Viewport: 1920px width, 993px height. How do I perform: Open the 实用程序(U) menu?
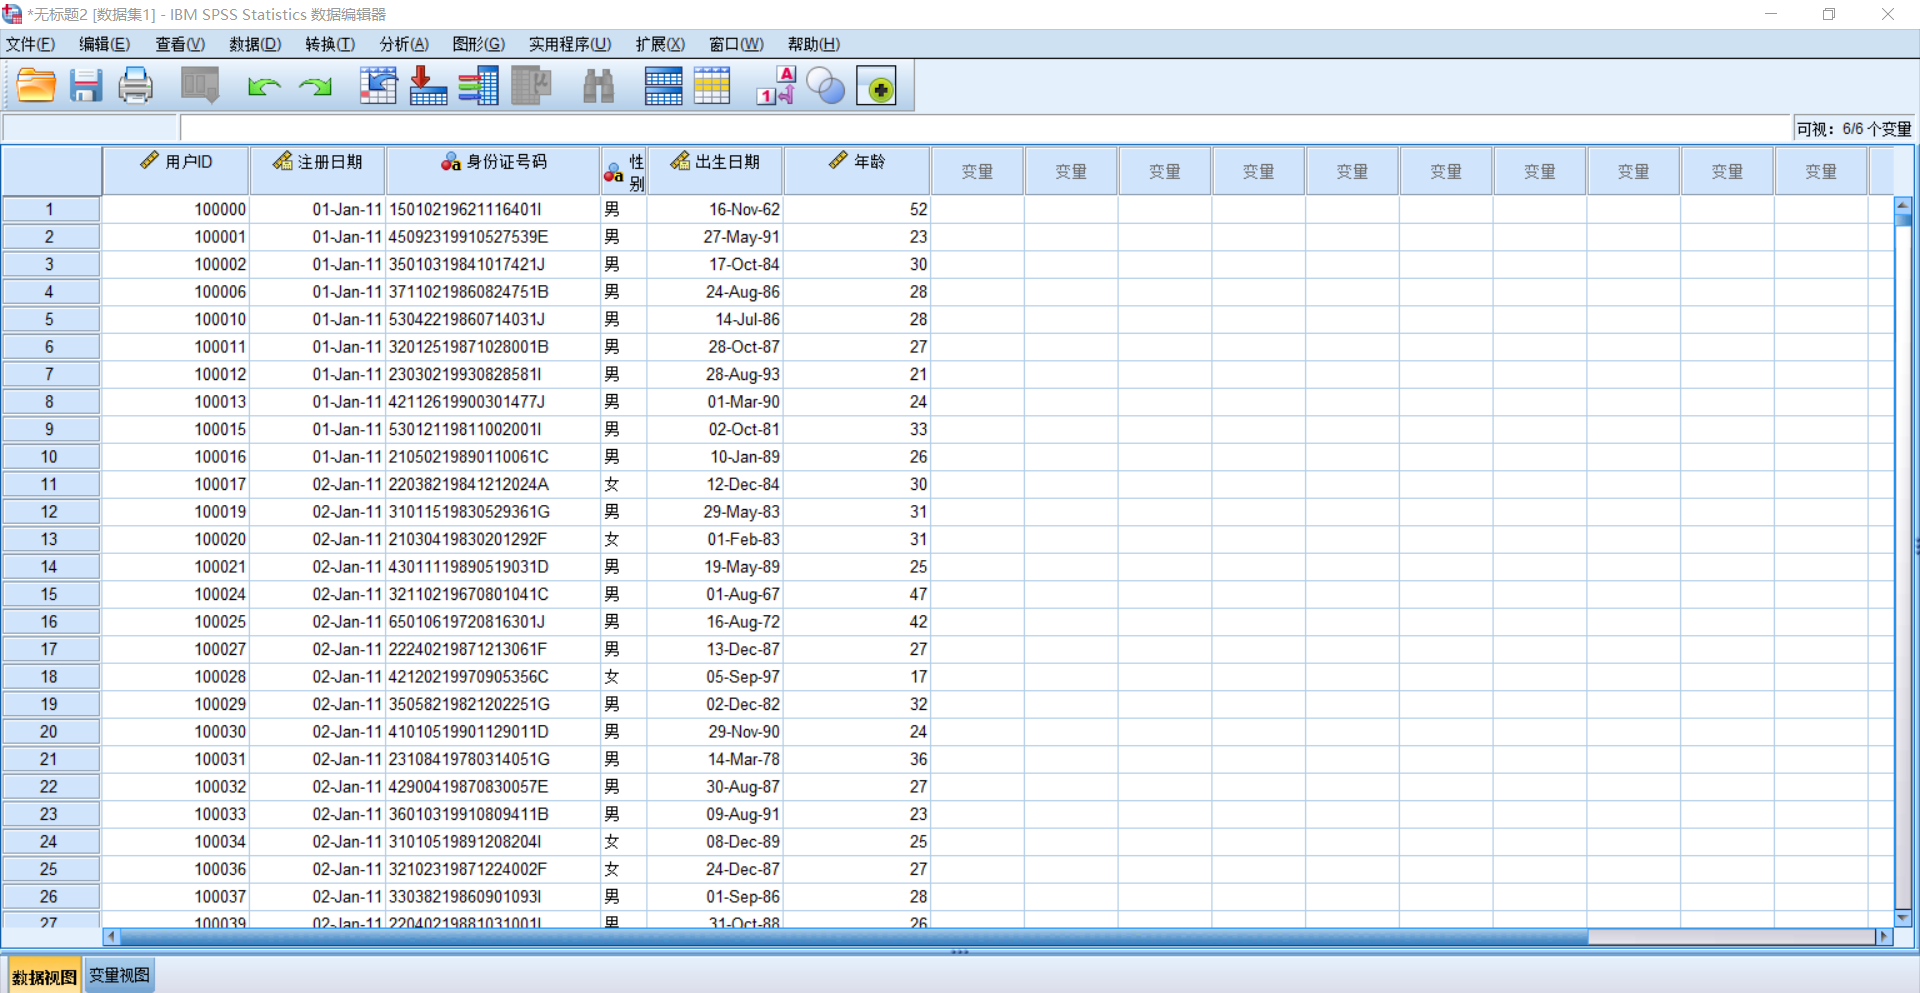point(570,44)
